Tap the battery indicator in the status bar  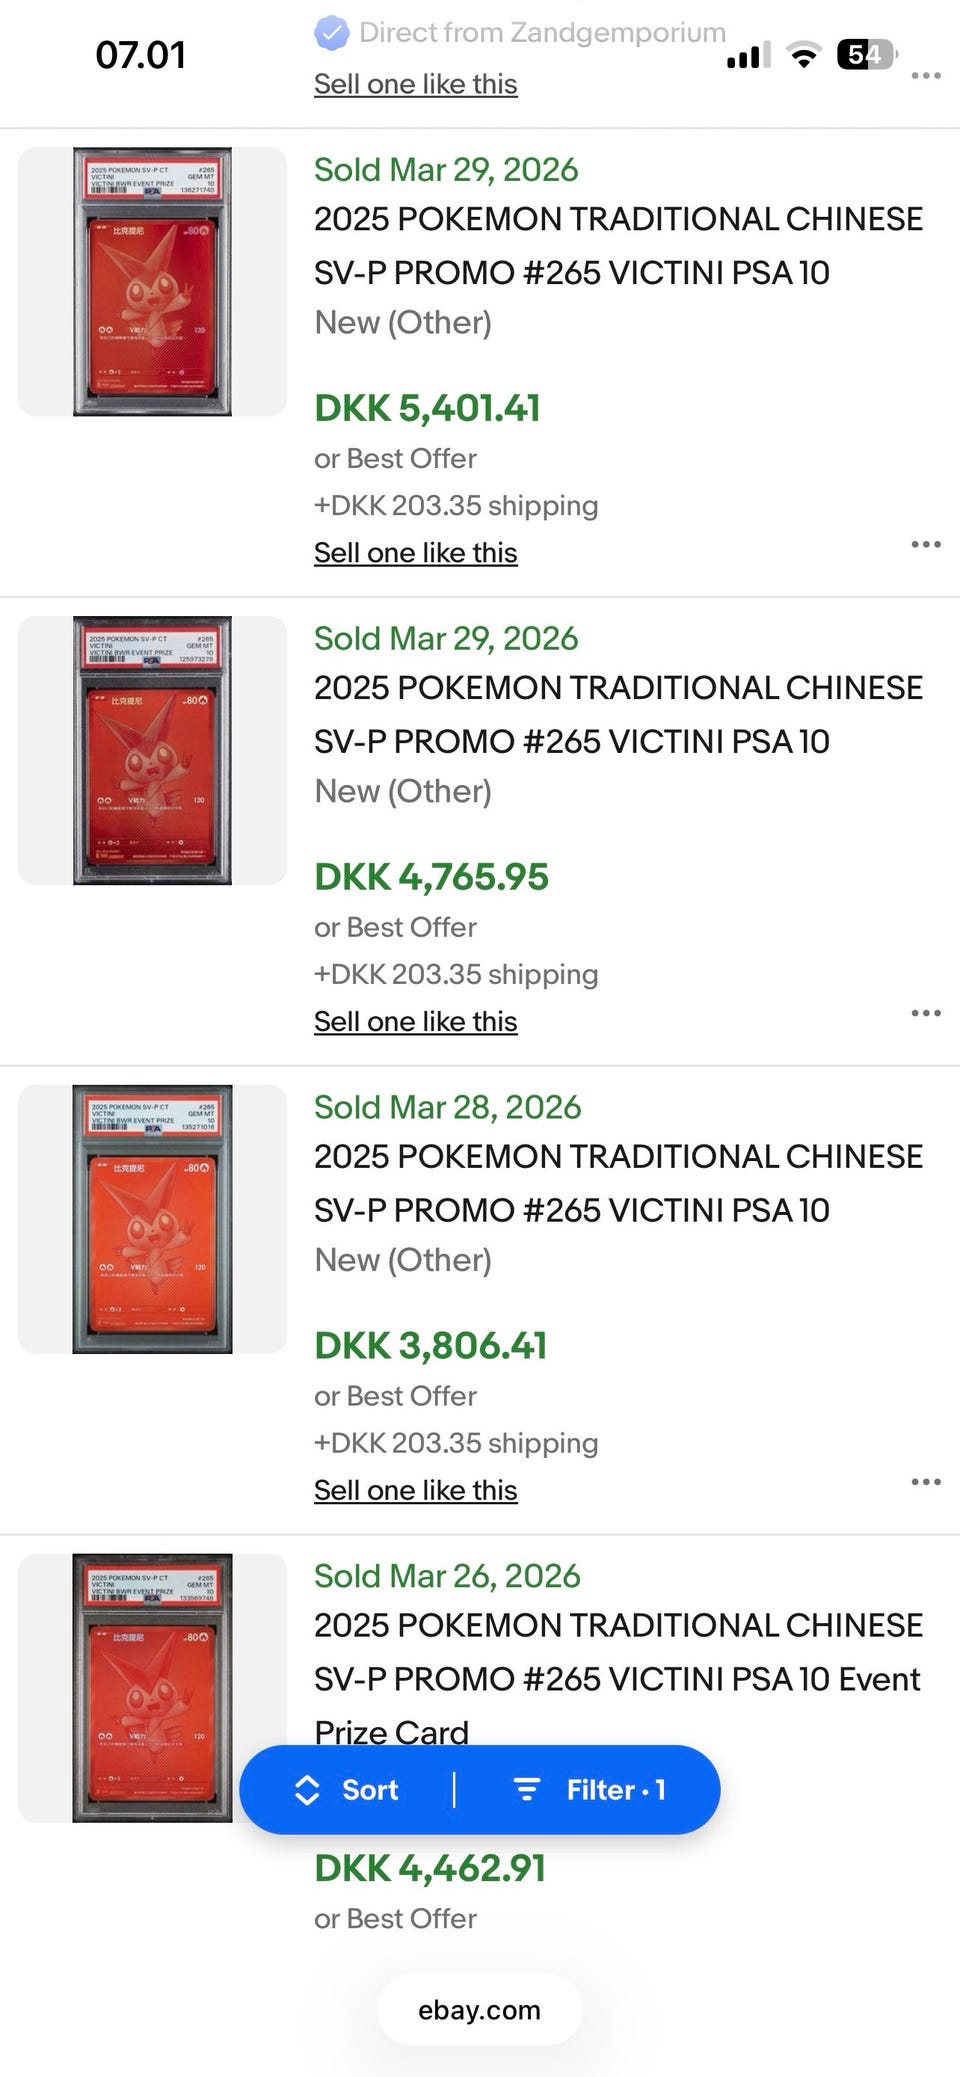[866, 54]
